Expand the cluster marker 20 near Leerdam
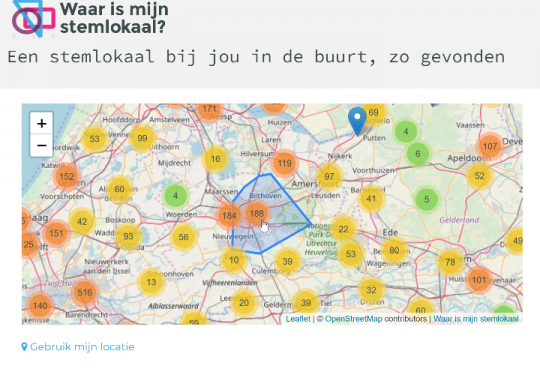 point(244,303)
